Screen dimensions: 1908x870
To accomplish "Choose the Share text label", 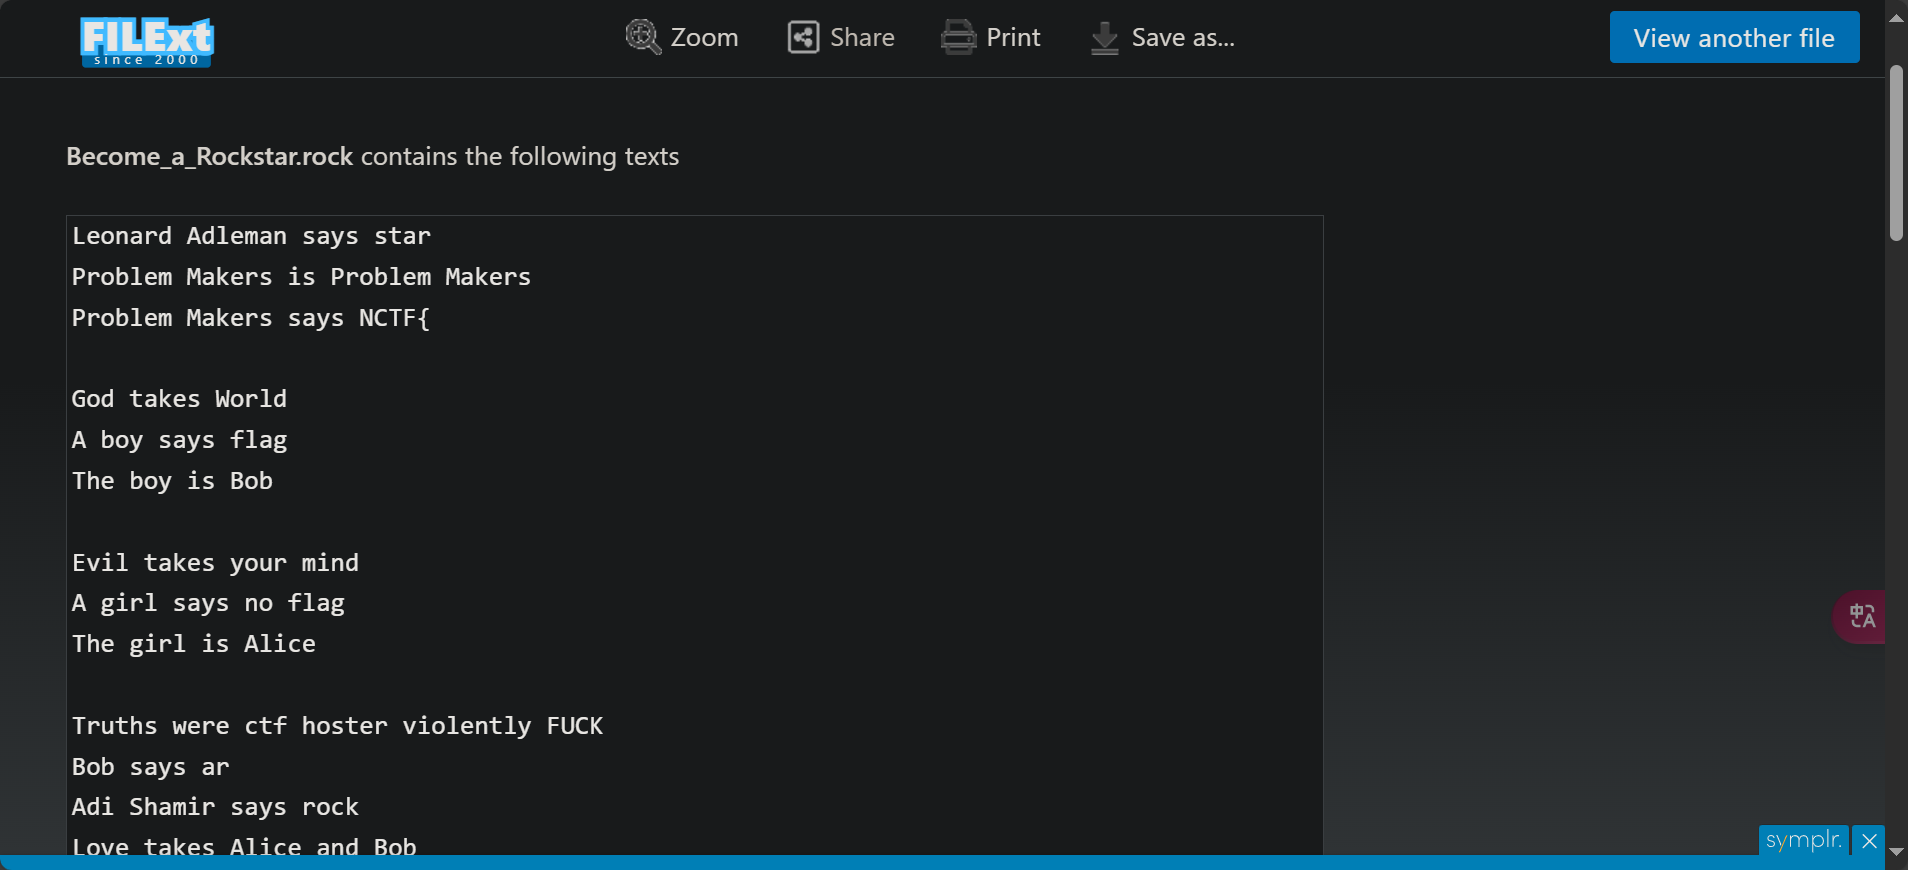I will pyautogui.click(x=862, y=38).
